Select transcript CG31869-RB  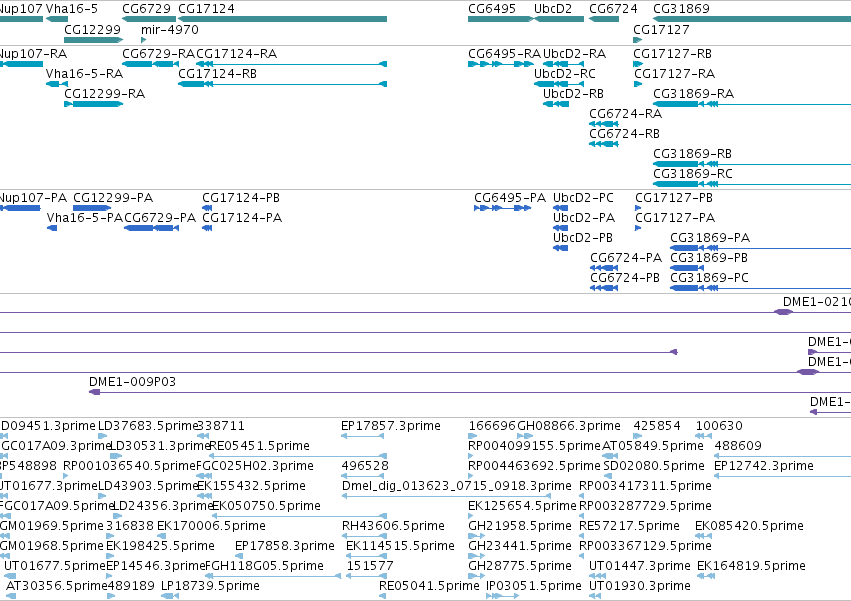(x=752, y=165)
